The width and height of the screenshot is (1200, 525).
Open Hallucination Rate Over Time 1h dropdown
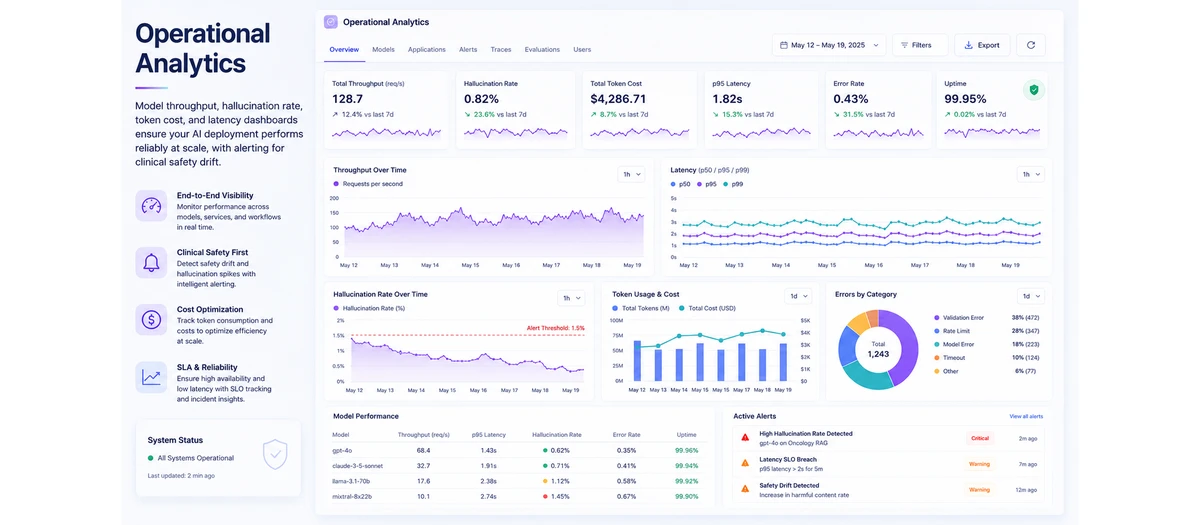coord(570,297)
